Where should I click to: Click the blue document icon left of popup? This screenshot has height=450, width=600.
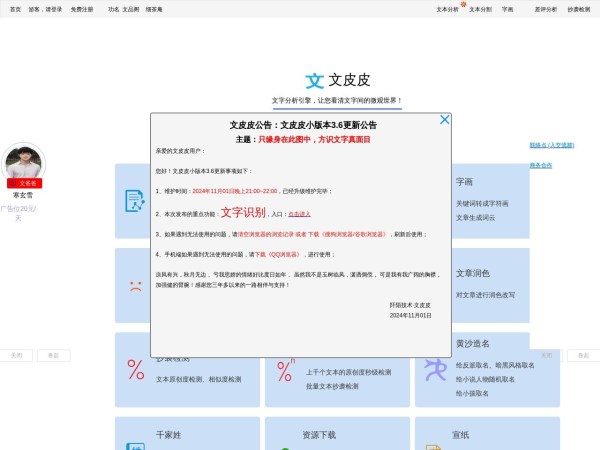[134, 201]
